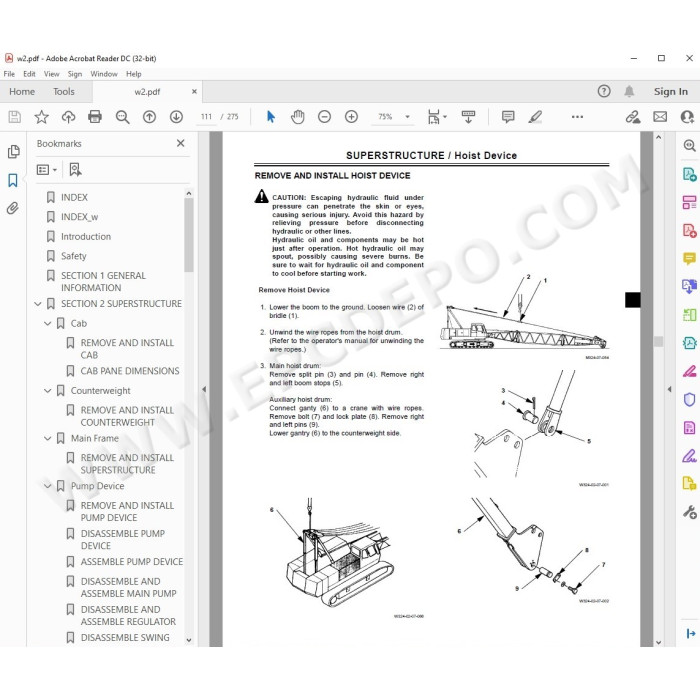The image size is (700, 700).
Task: Send the file by email envelope icon
Action: coord(660,117)
